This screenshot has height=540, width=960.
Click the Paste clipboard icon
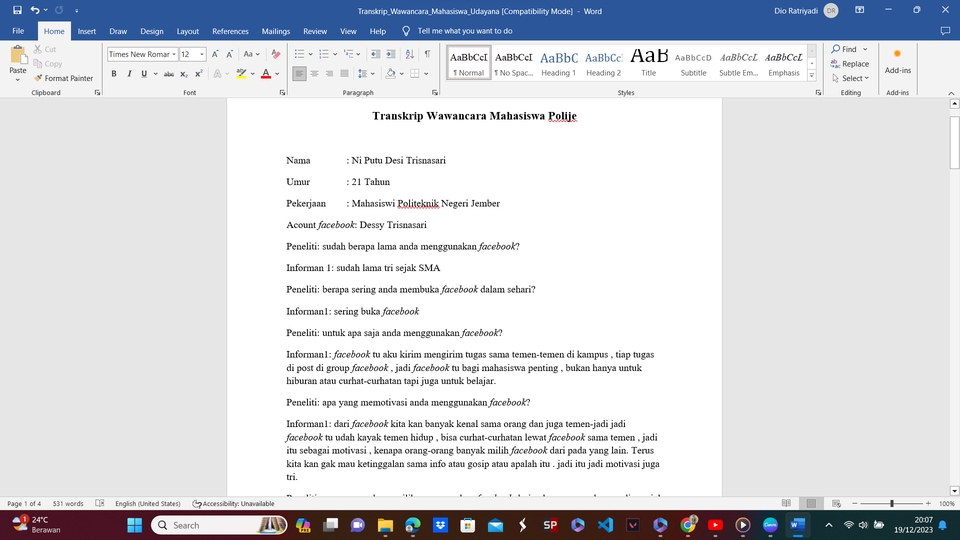pyautogui.click(x=18, y=57)
